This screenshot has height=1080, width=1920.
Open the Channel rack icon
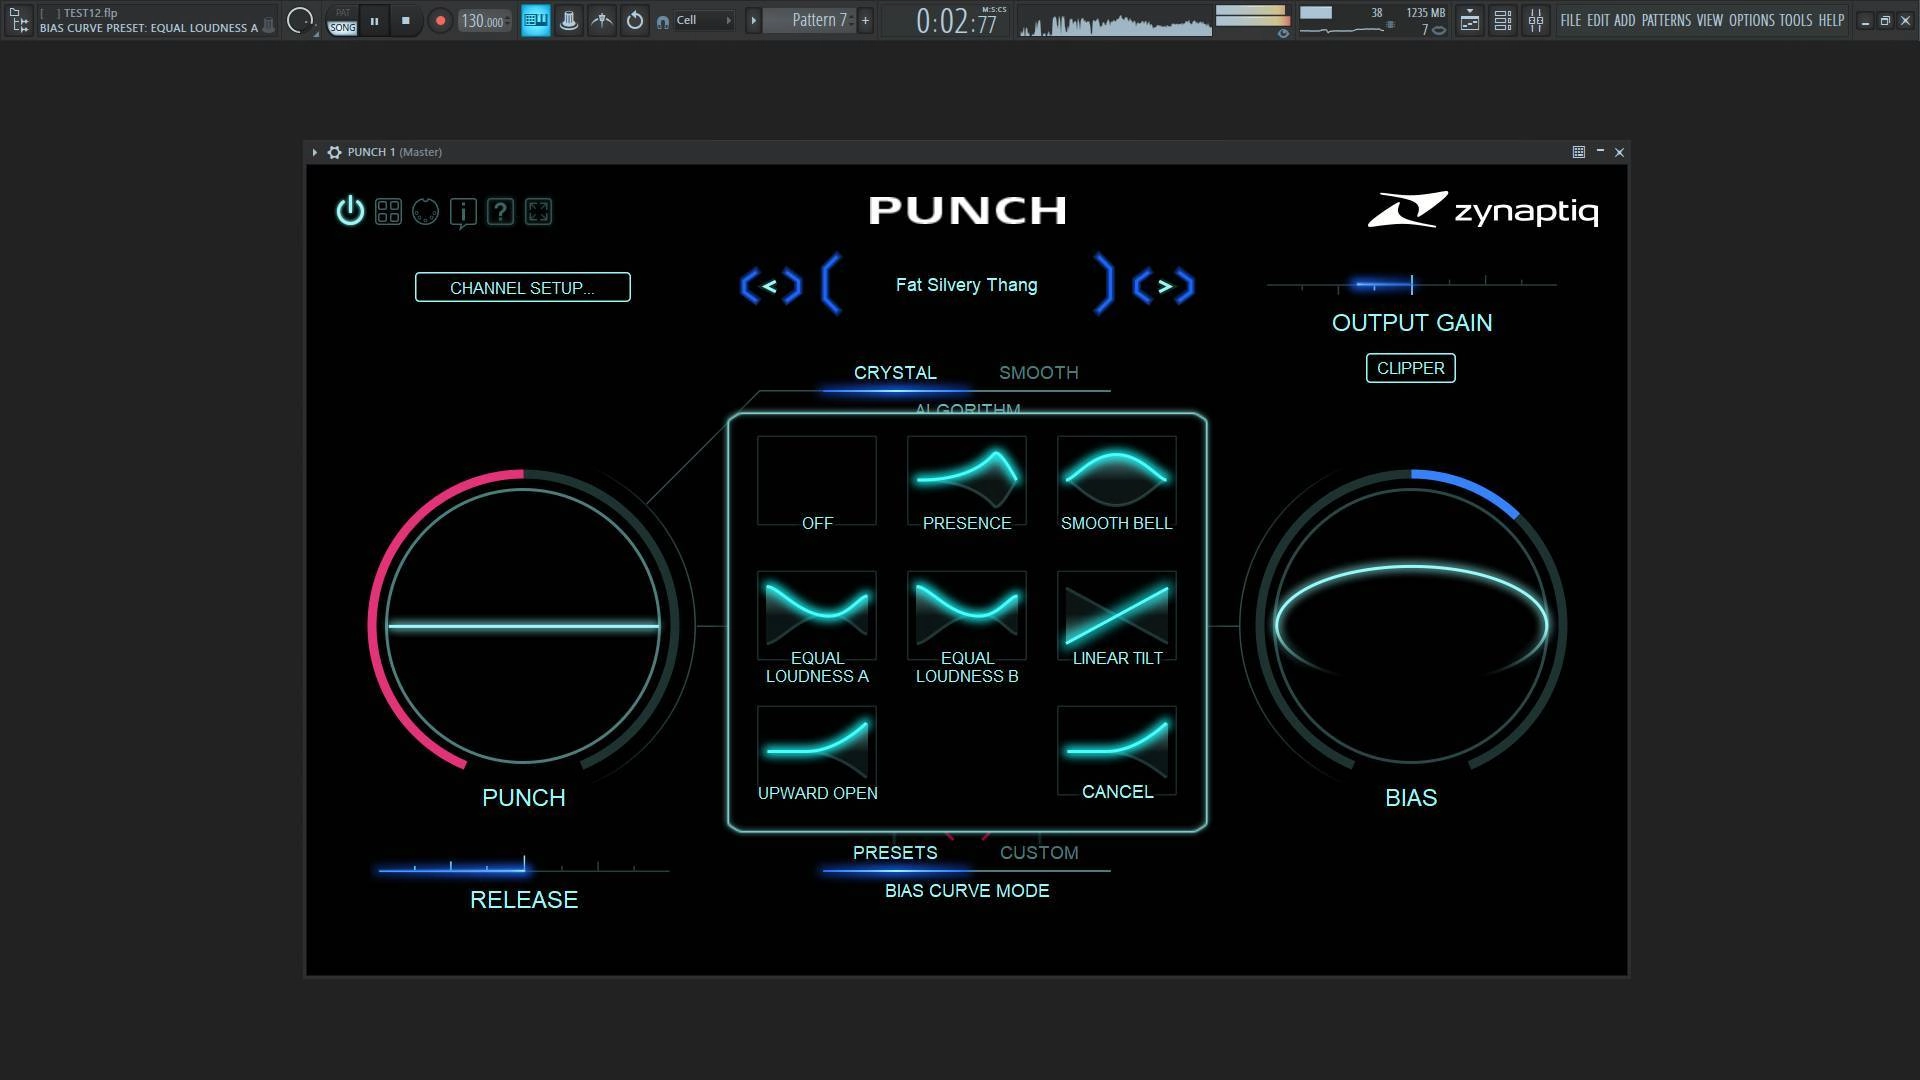click(1502, 20)
